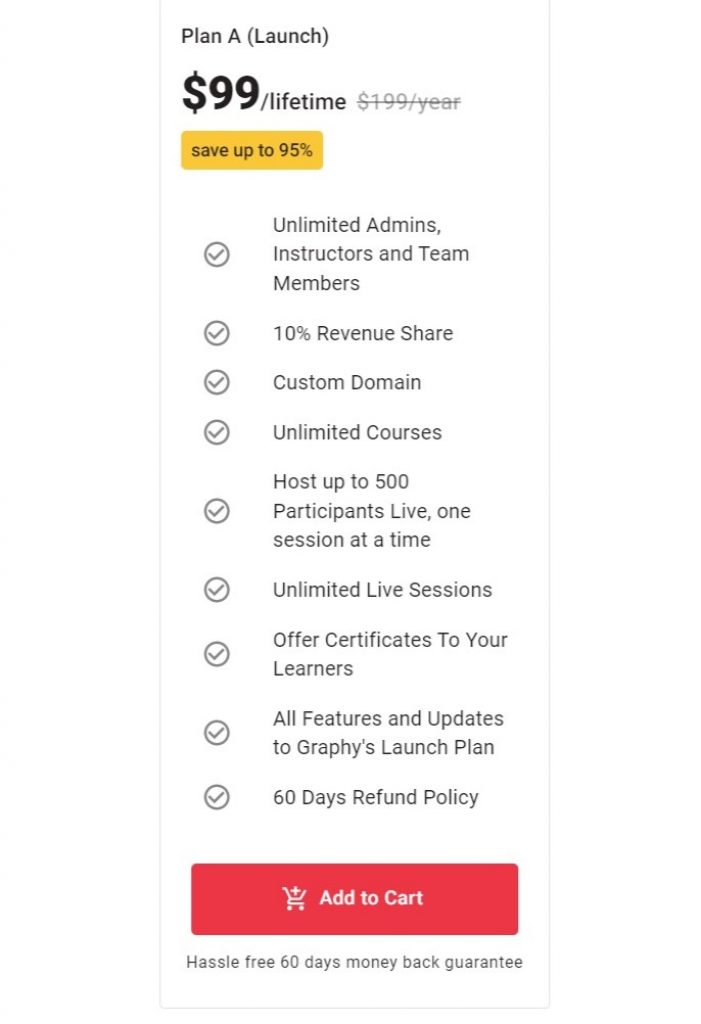The height and width of the screenshot is (1024, 701).
Task: Click the Custom Domain checkmark icon
Action: point(216,382)
